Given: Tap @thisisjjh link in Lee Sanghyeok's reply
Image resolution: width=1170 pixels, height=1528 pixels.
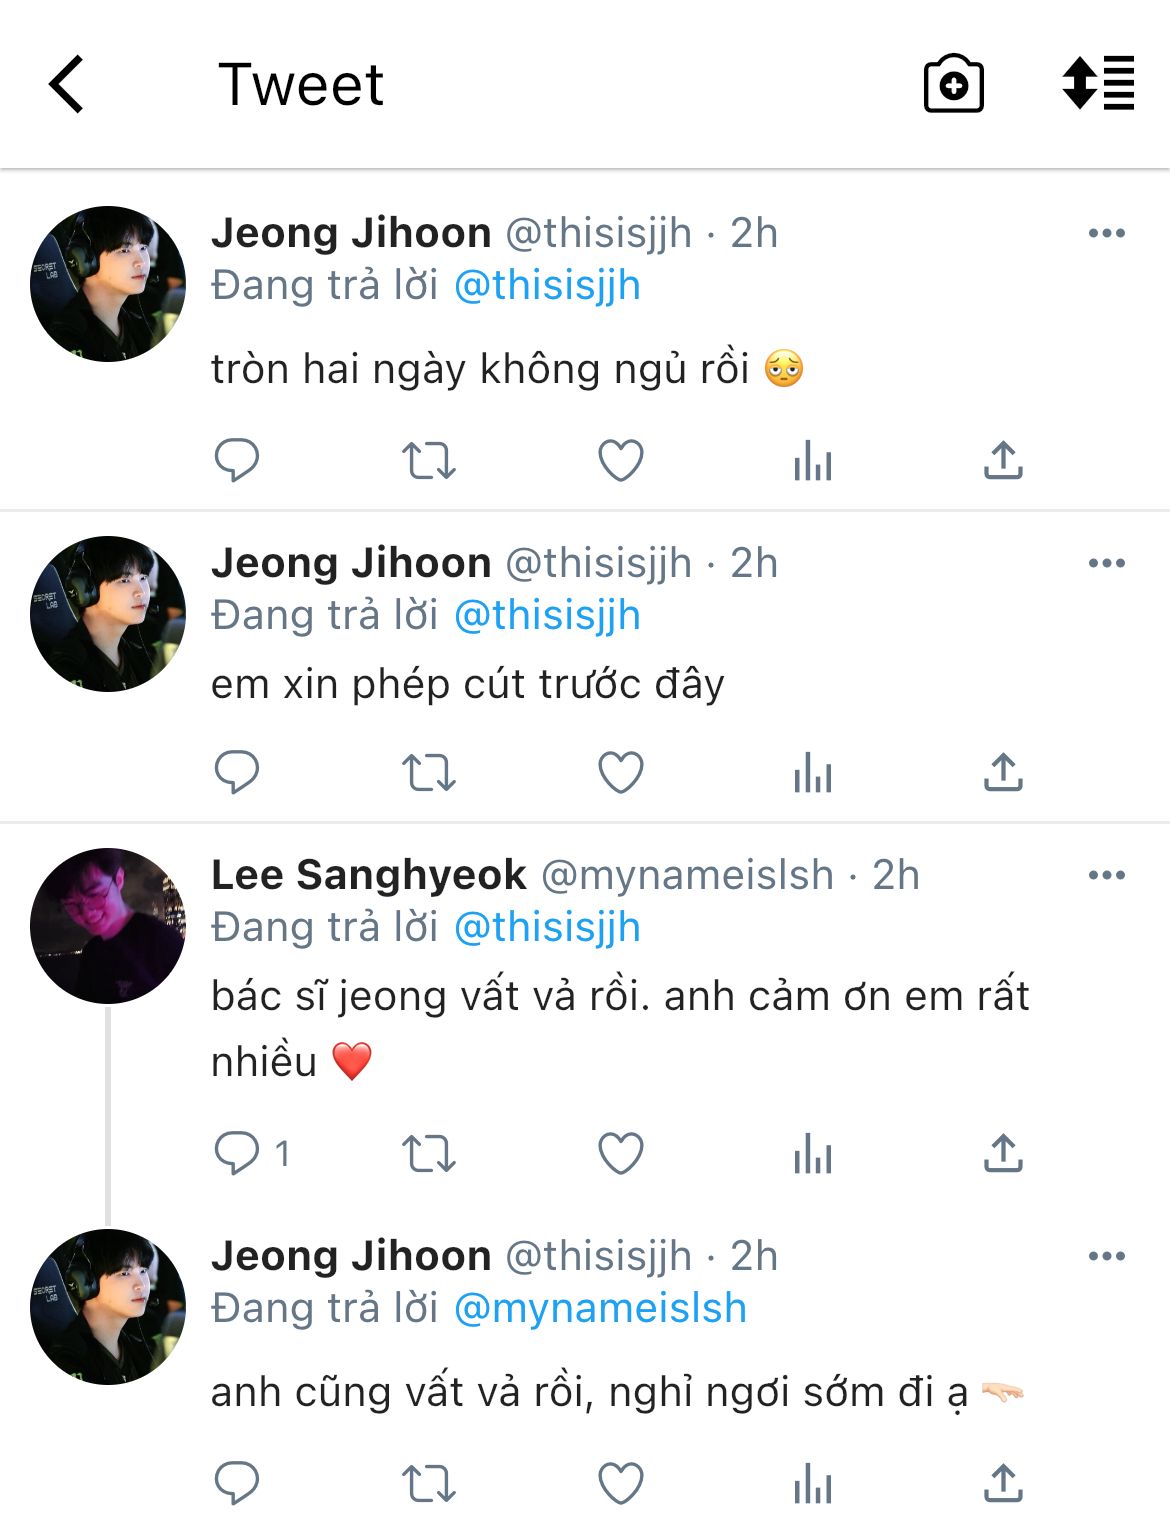Looking at the screenshot, I should pos(547,928).
